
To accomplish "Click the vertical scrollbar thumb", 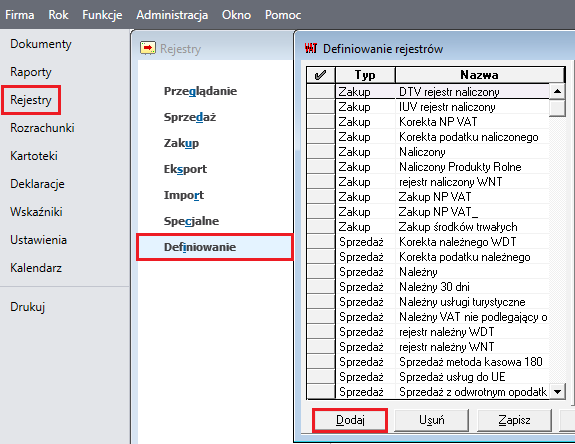I will pos(557,108).
